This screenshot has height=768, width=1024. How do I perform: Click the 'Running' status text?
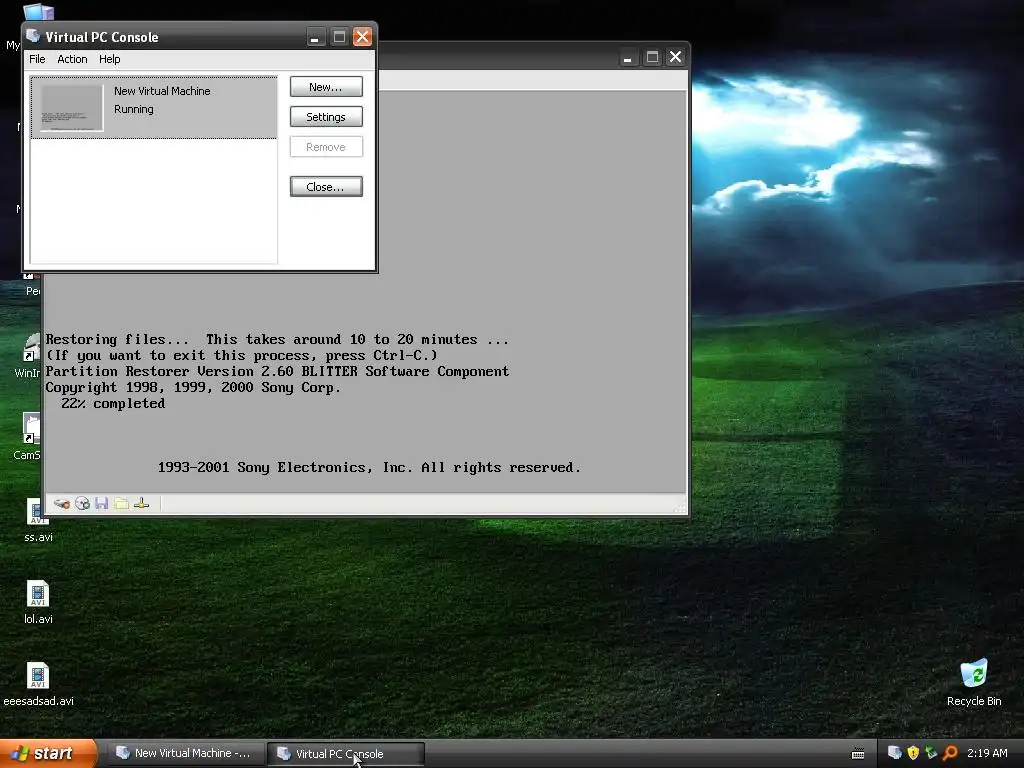coord(134,109)
